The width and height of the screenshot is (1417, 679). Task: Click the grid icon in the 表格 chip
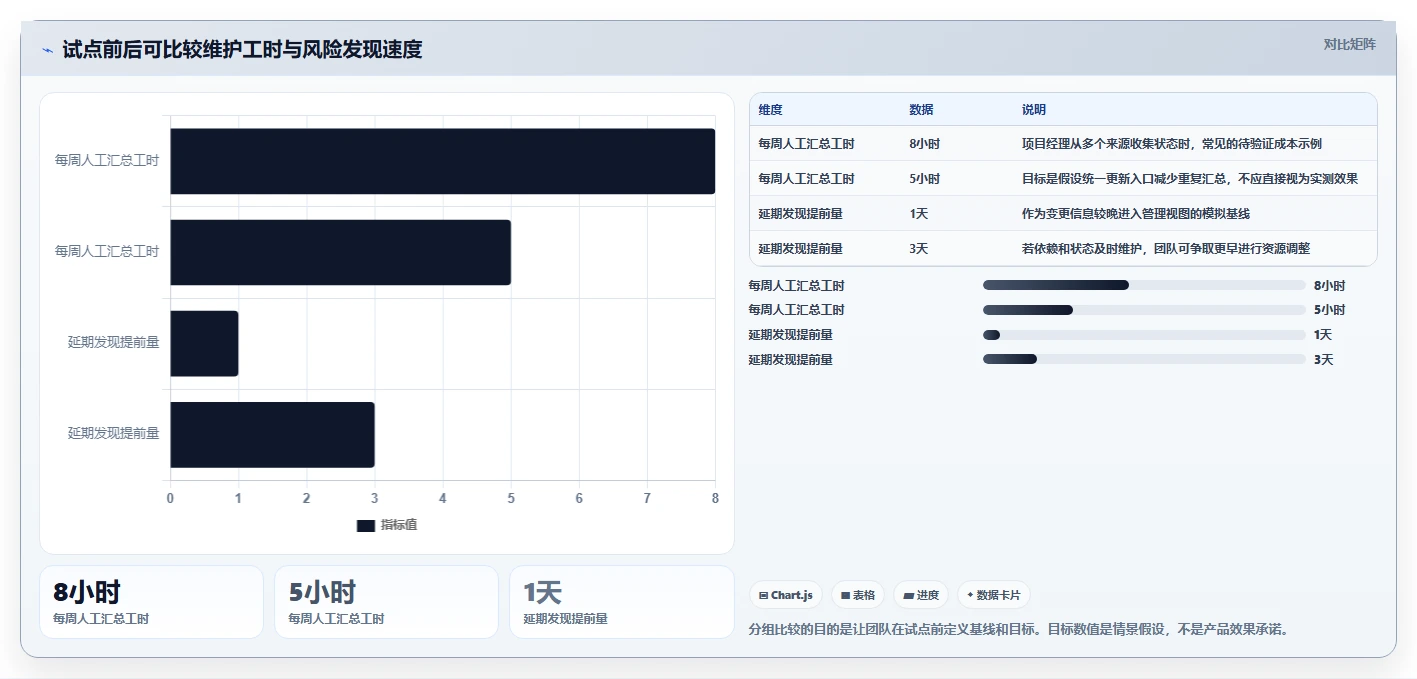846,595
